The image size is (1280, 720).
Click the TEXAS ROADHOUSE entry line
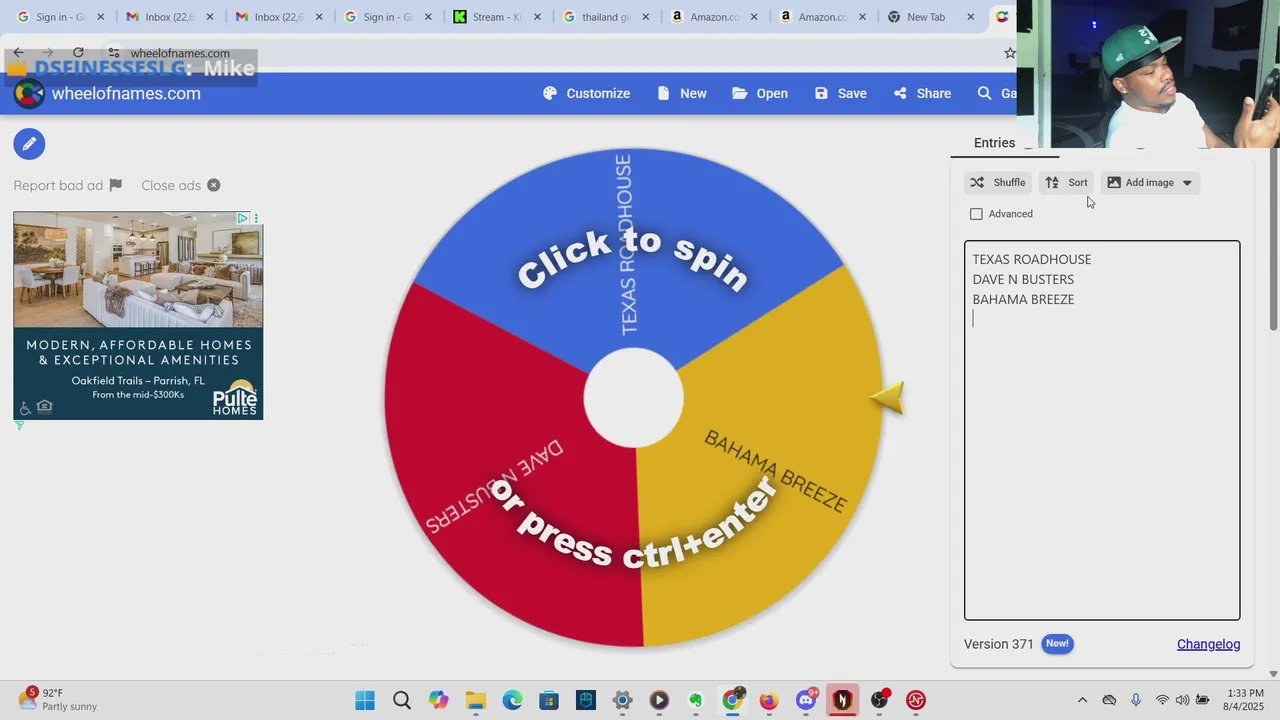click(x=1032, y=259)
